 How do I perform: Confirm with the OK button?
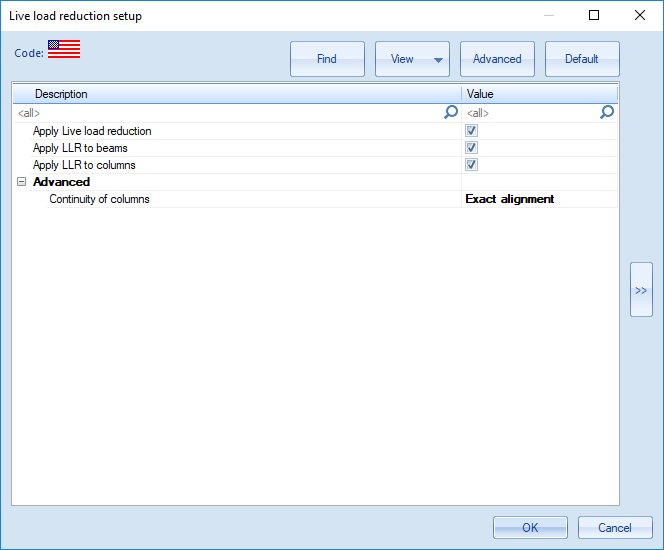[530, 528]
